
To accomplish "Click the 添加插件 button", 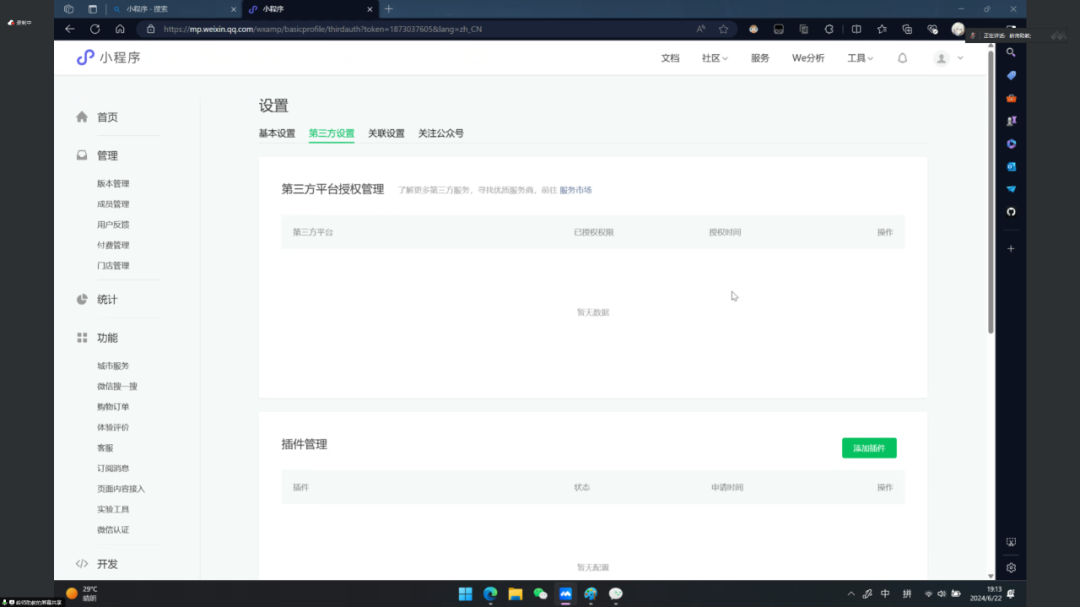I will tap(869, 448).
